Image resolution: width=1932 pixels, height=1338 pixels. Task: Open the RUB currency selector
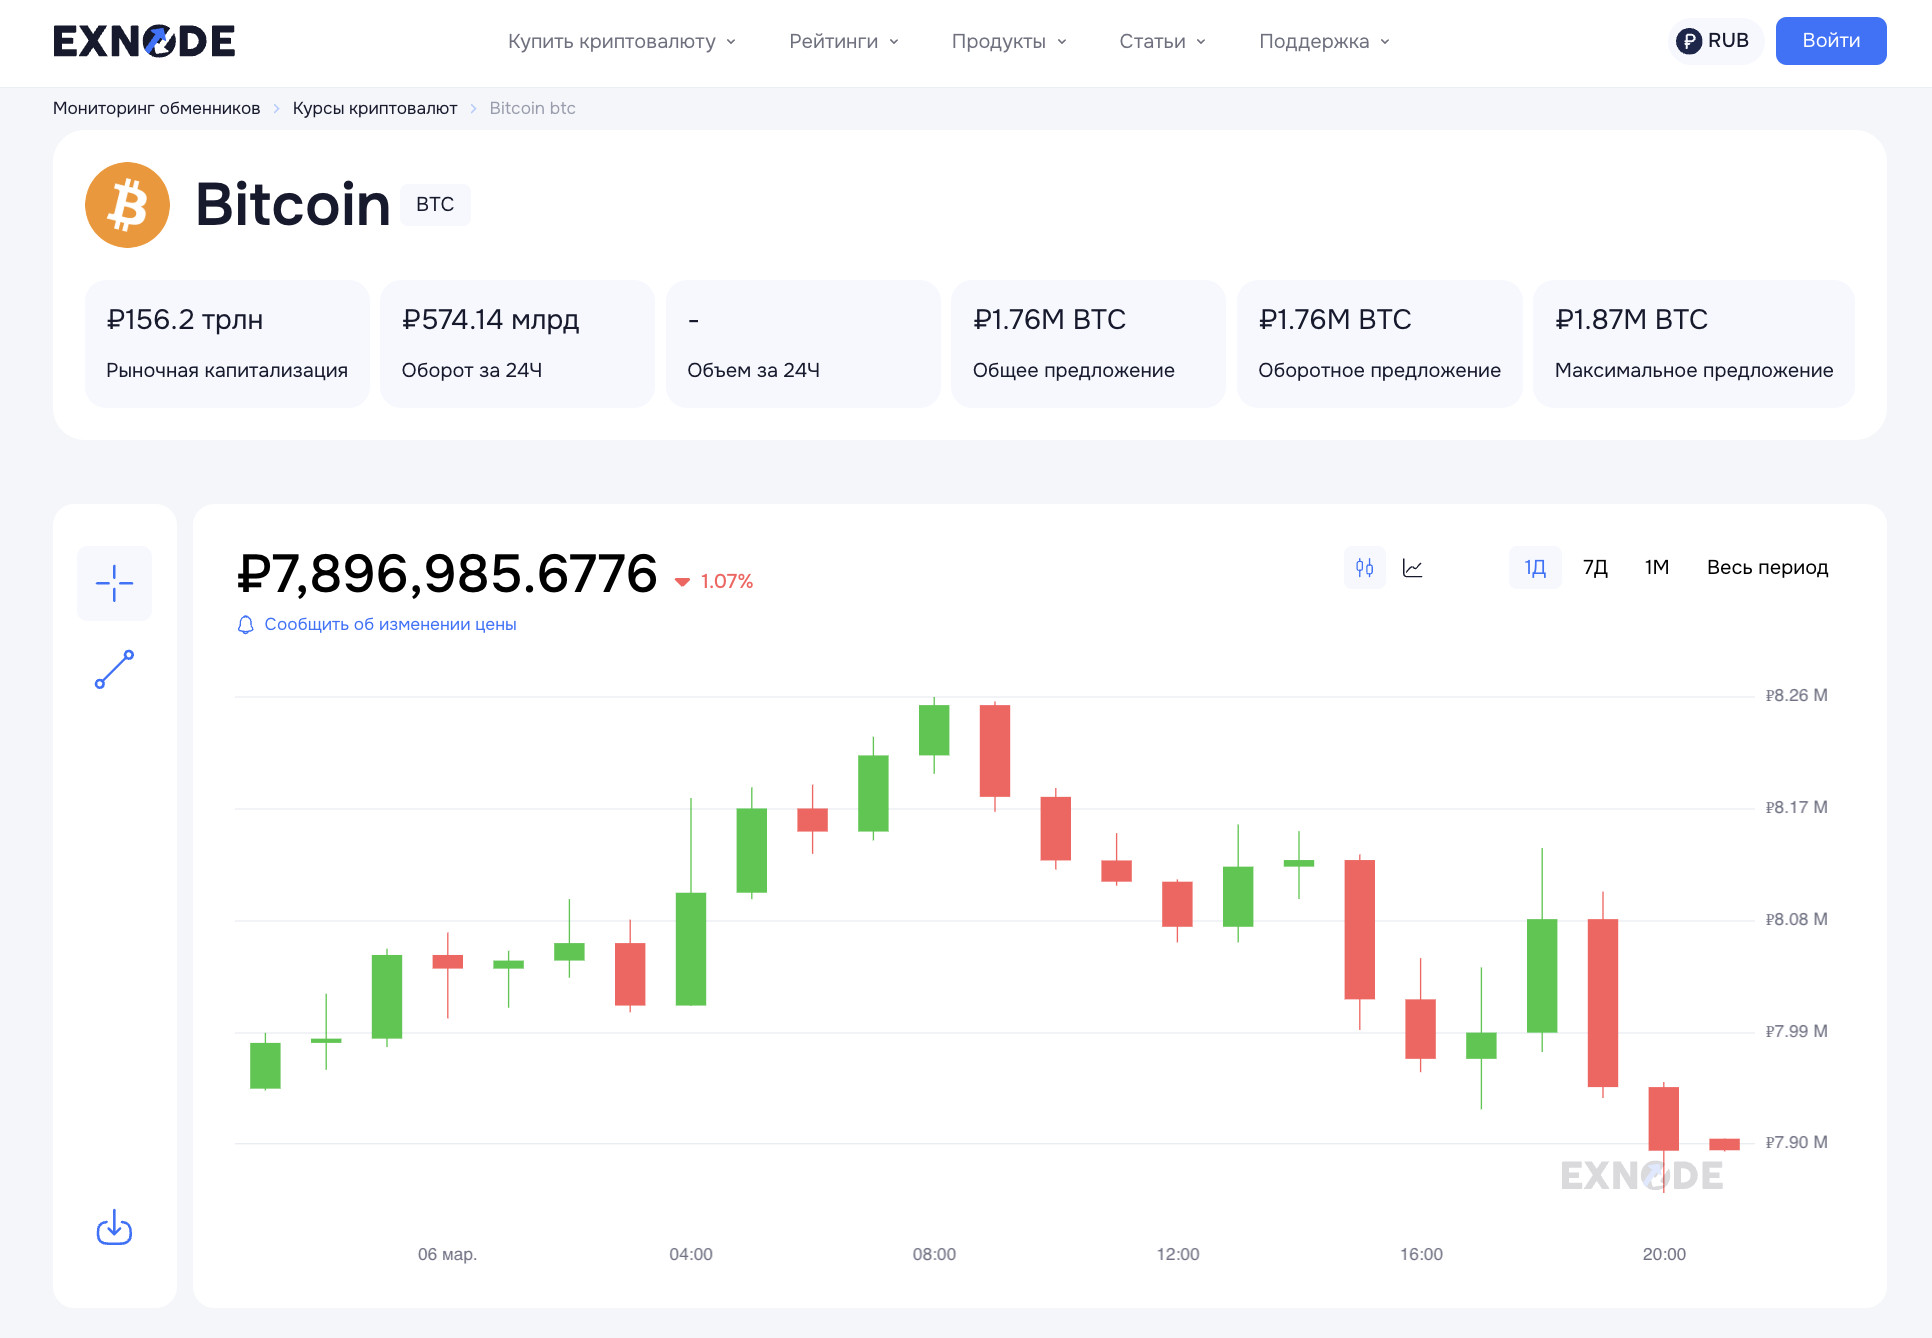tap(1714, 41)
